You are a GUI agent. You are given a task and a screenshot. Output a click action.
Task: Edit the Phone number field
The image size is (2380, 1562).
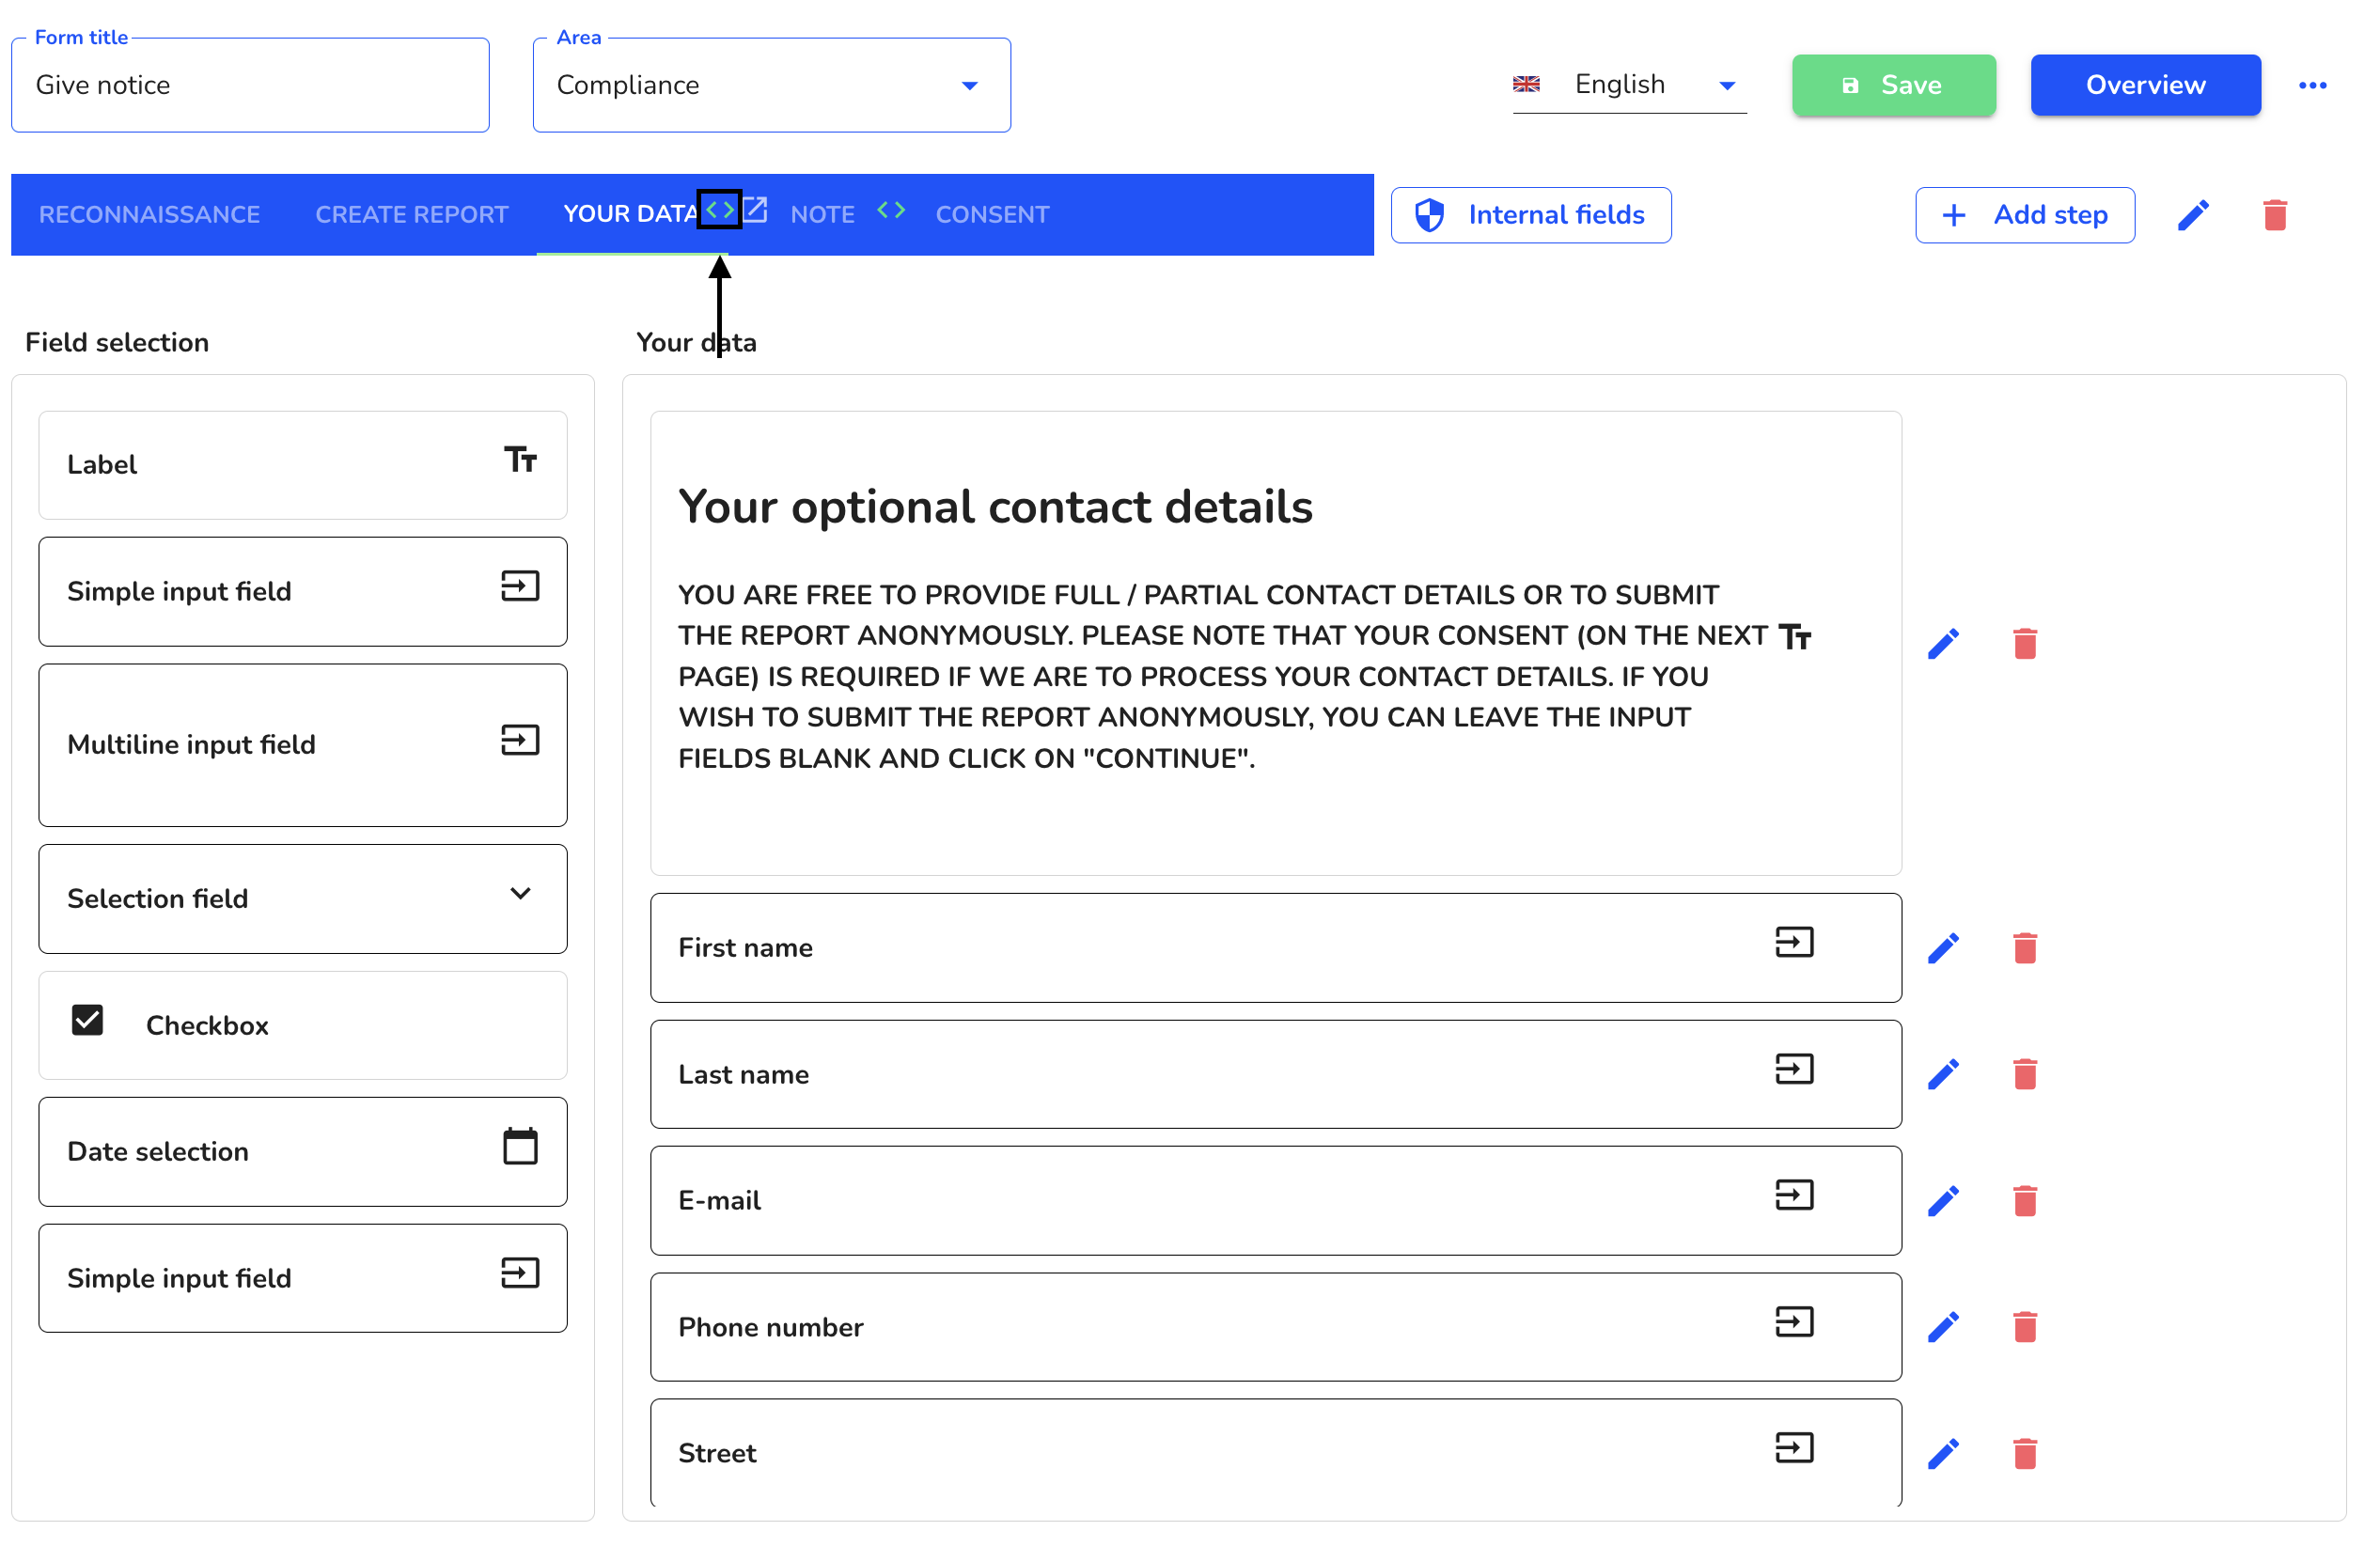tap(1943, 1327)
